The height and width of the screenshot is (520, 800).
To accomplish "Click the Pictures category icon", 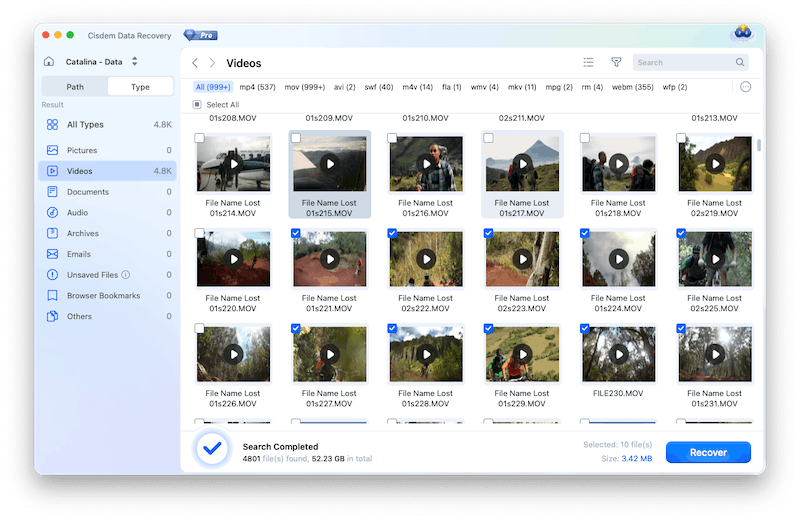I will (x=52, y=150).
